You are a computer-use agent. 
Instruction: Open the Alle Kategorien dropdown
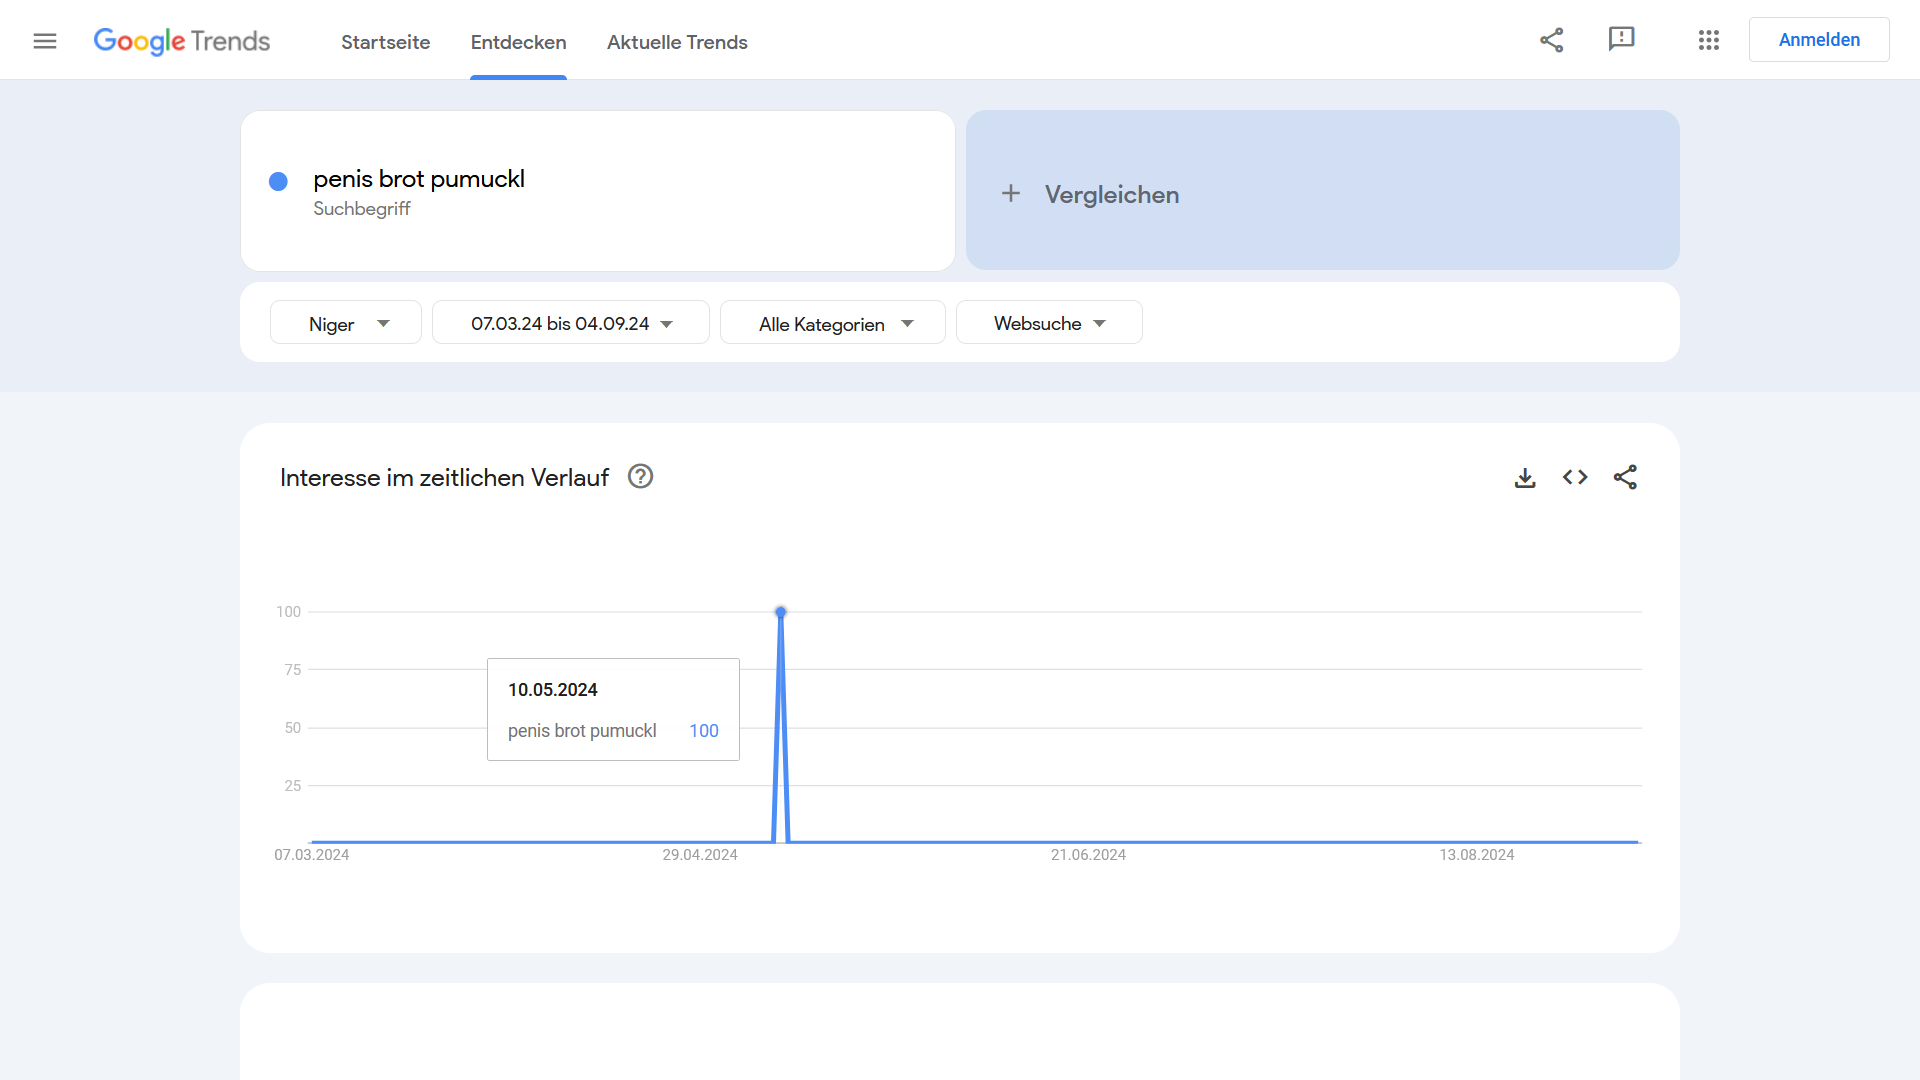point(832,322)
